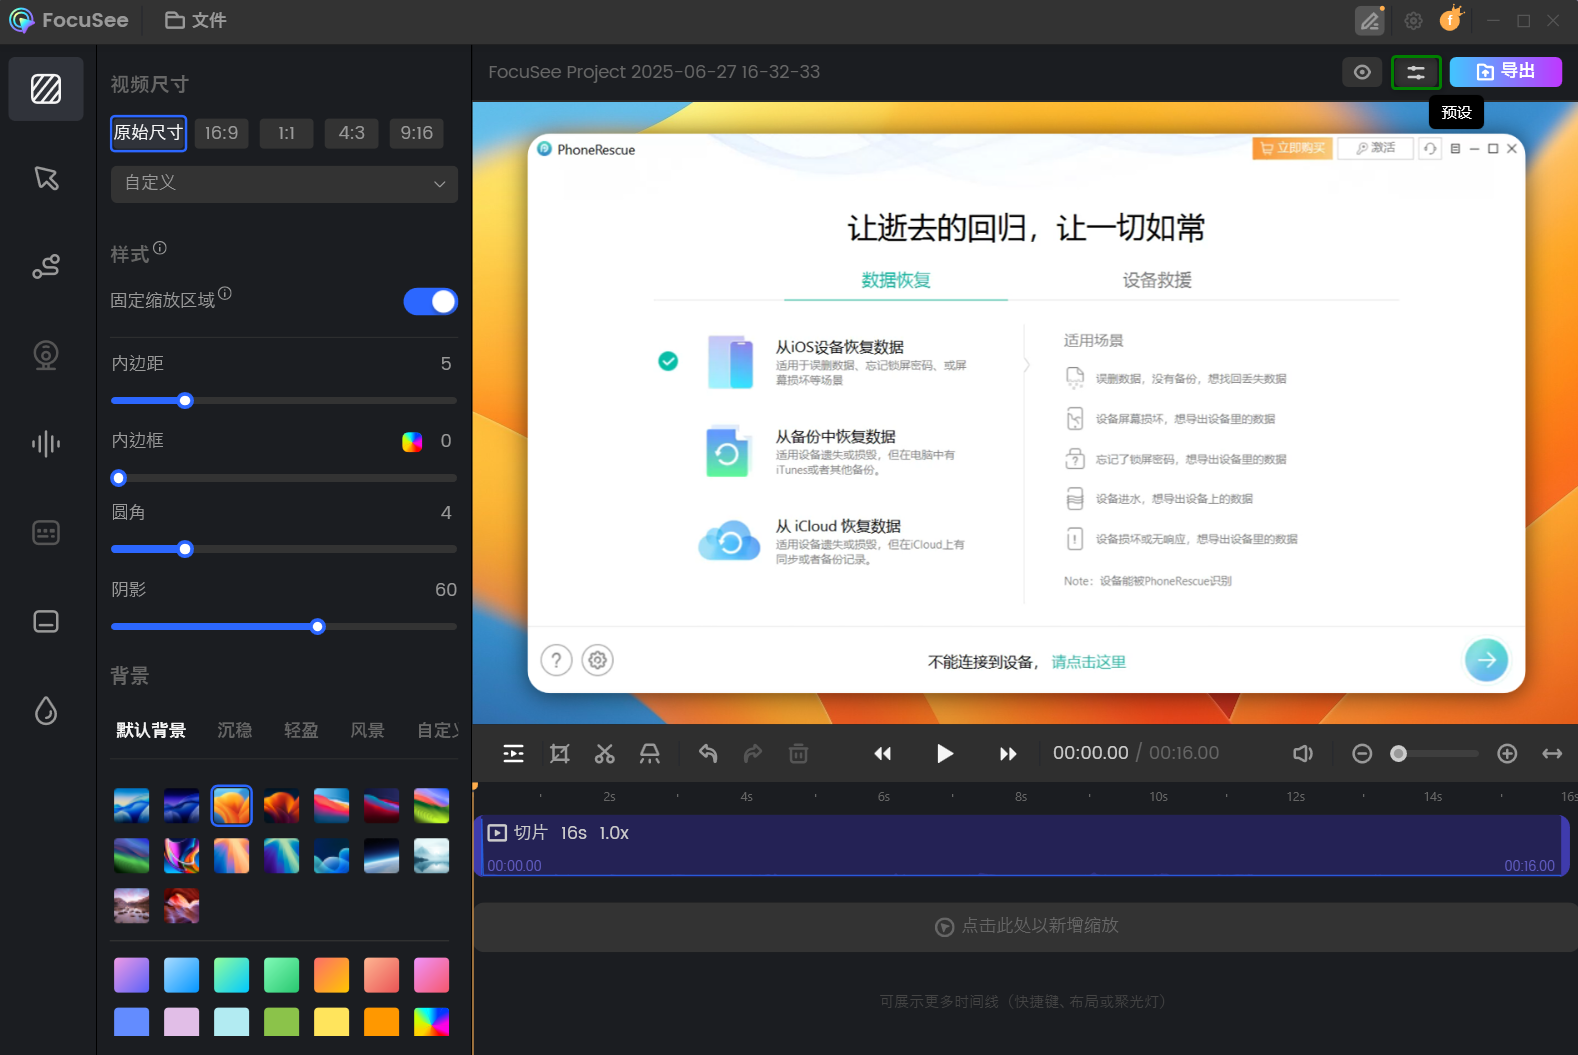Open the webcam settings sidebar icon
The width and height of the screenshot is (1578, 1055).
click(x=46, y=355)
